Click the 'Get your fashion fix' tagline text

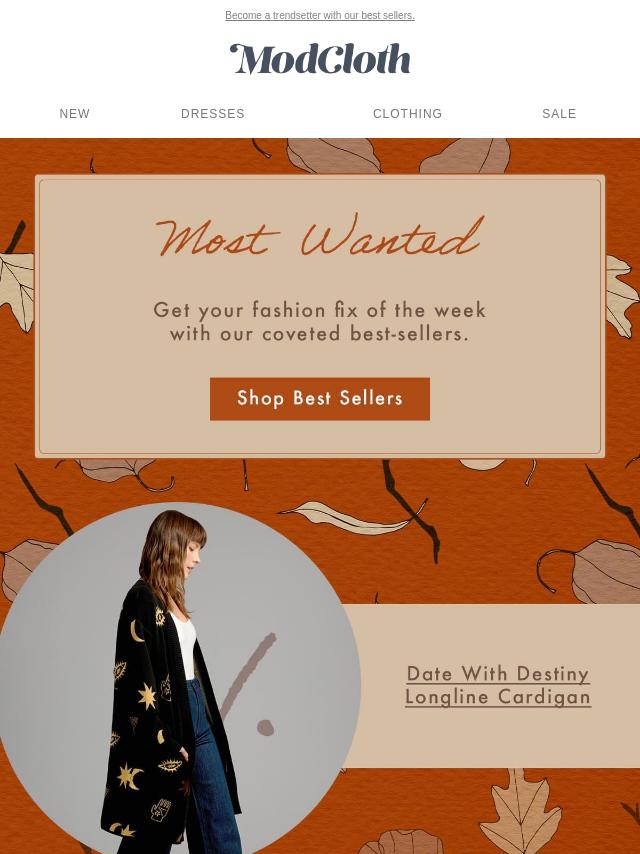click(x=320, y=321)
